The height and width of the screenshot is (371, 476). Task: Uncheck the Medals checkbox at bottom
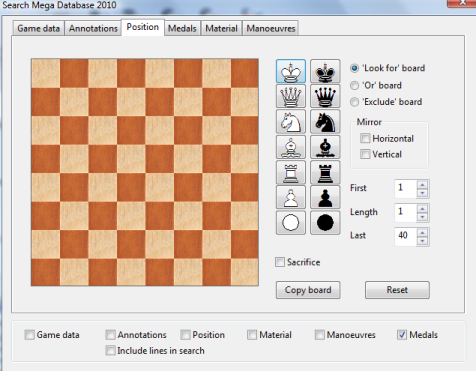[x=402, y=335]
